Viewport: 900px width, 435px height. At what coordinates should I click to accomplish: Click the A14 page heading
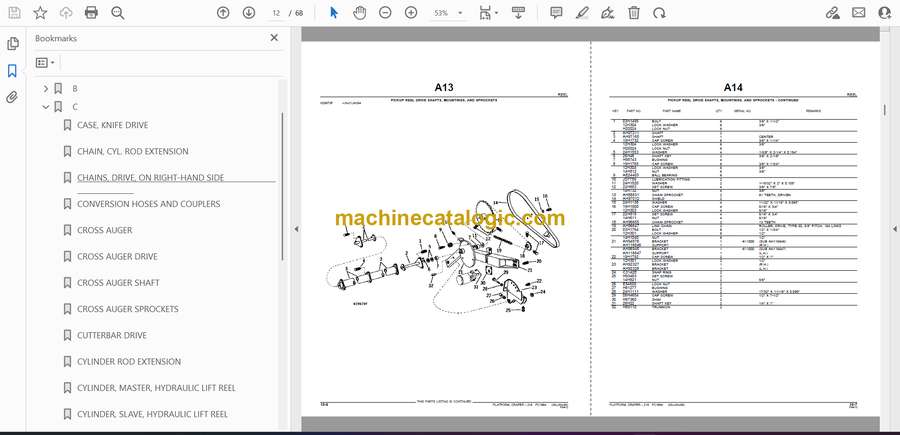[x=733, y=87]
